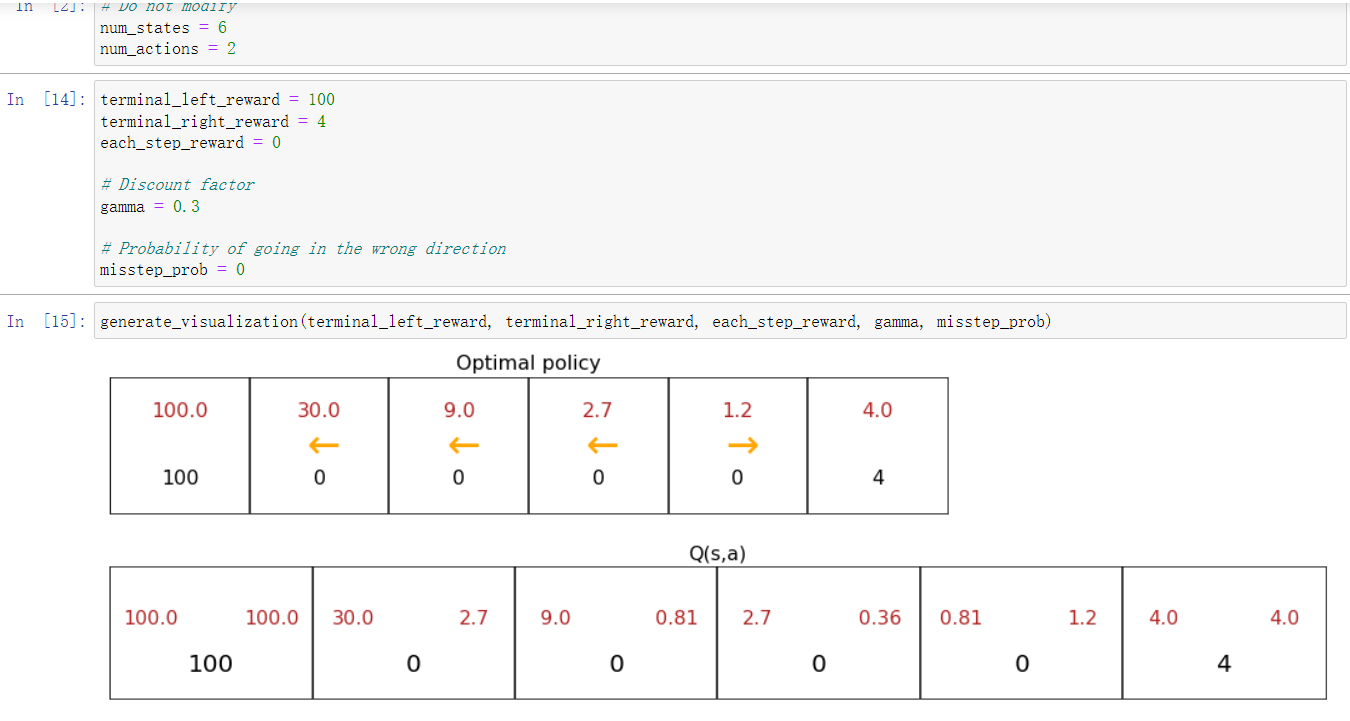Screen dimensions: 1350x721
Task: Click Q-value 0.36 in Q(s,a) table
Action: point(880,617)
